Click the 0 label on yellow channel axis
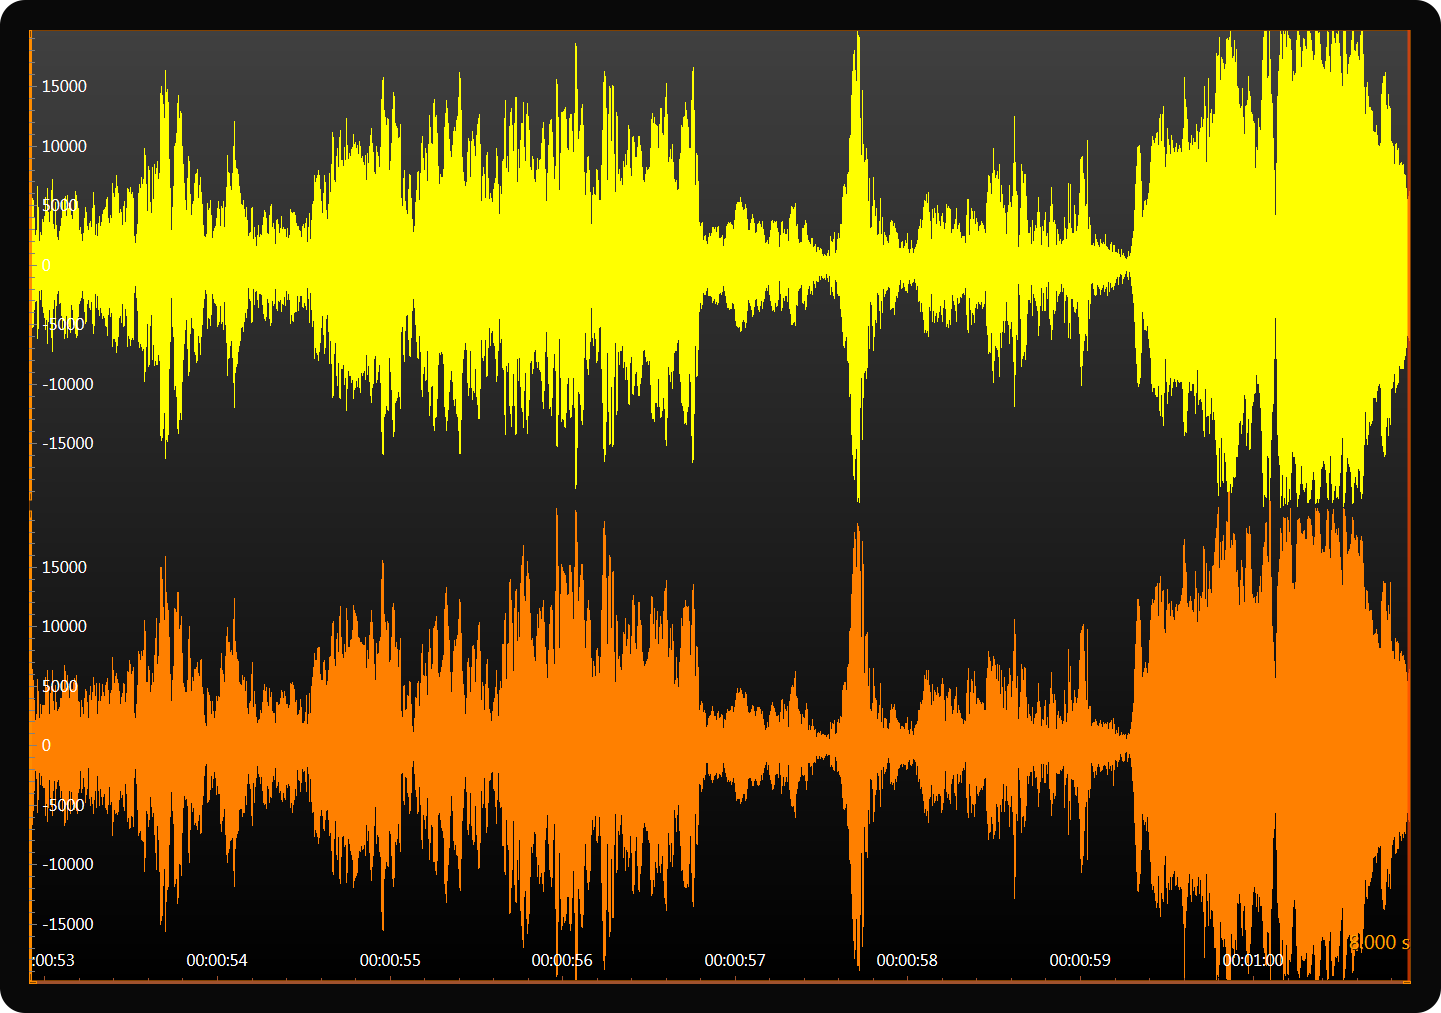 (x=46, y=266)
